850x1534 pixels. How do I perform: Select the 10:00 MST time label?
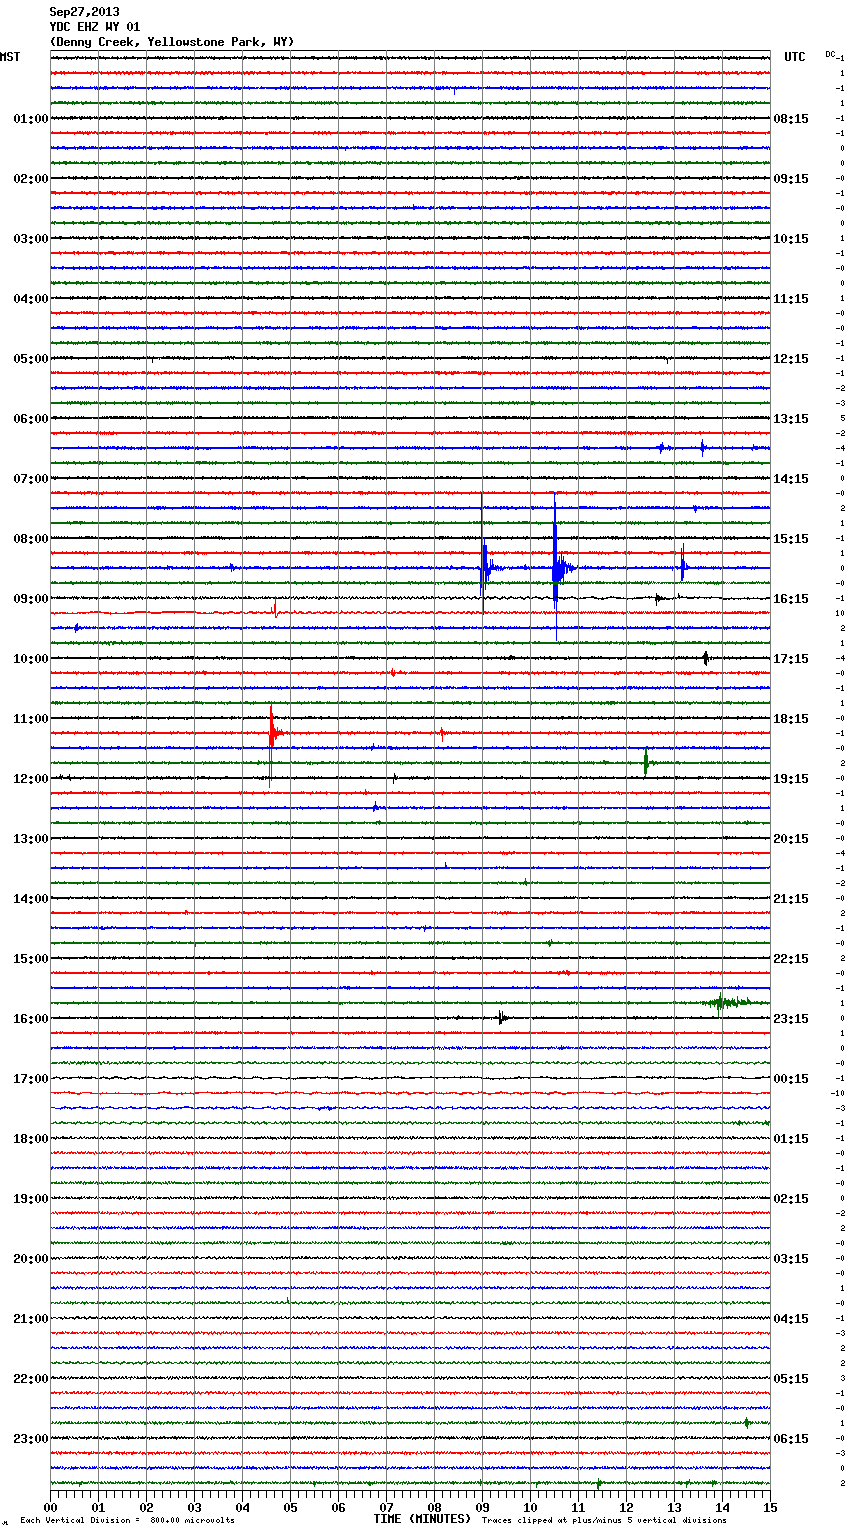(31, 659)
